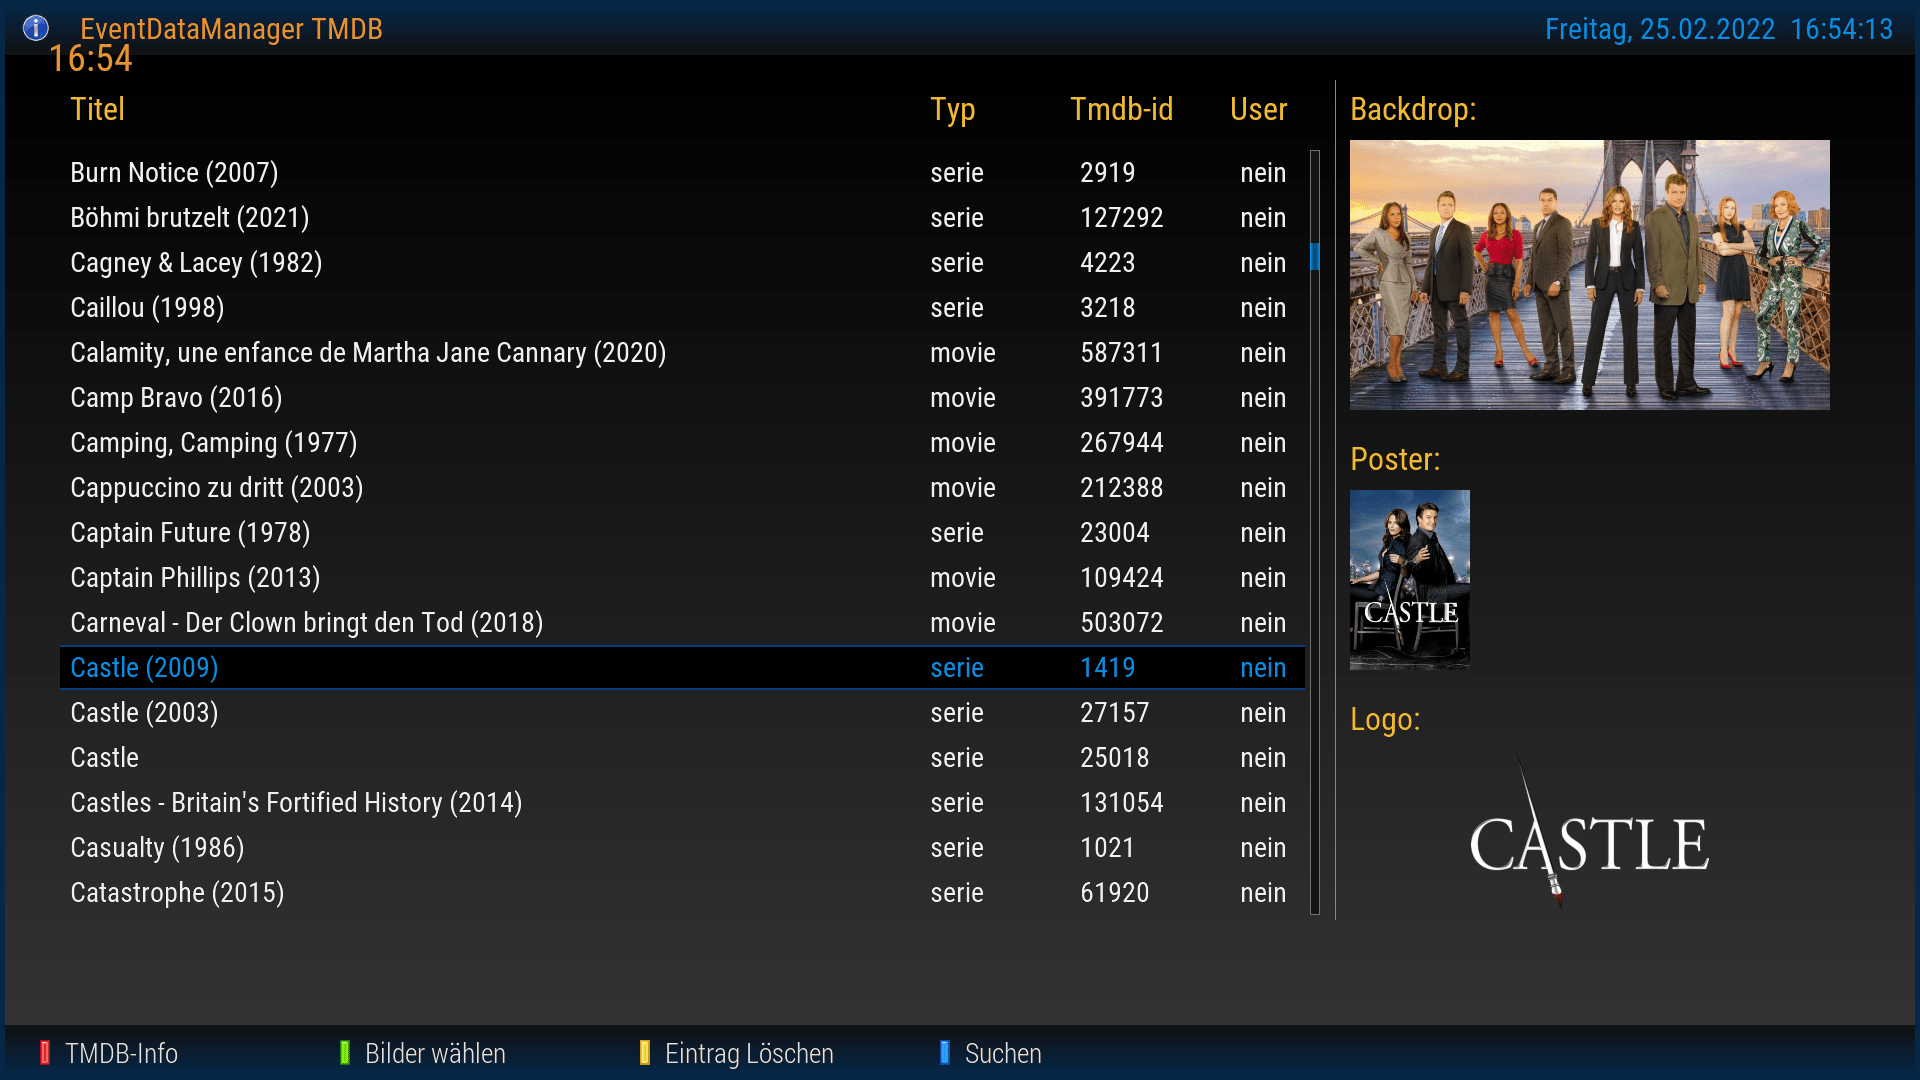The width and height of the screenshot is (1920, 1080).
Task: Select Burn Notice (2007) in the list
Action: pos(174,173)
